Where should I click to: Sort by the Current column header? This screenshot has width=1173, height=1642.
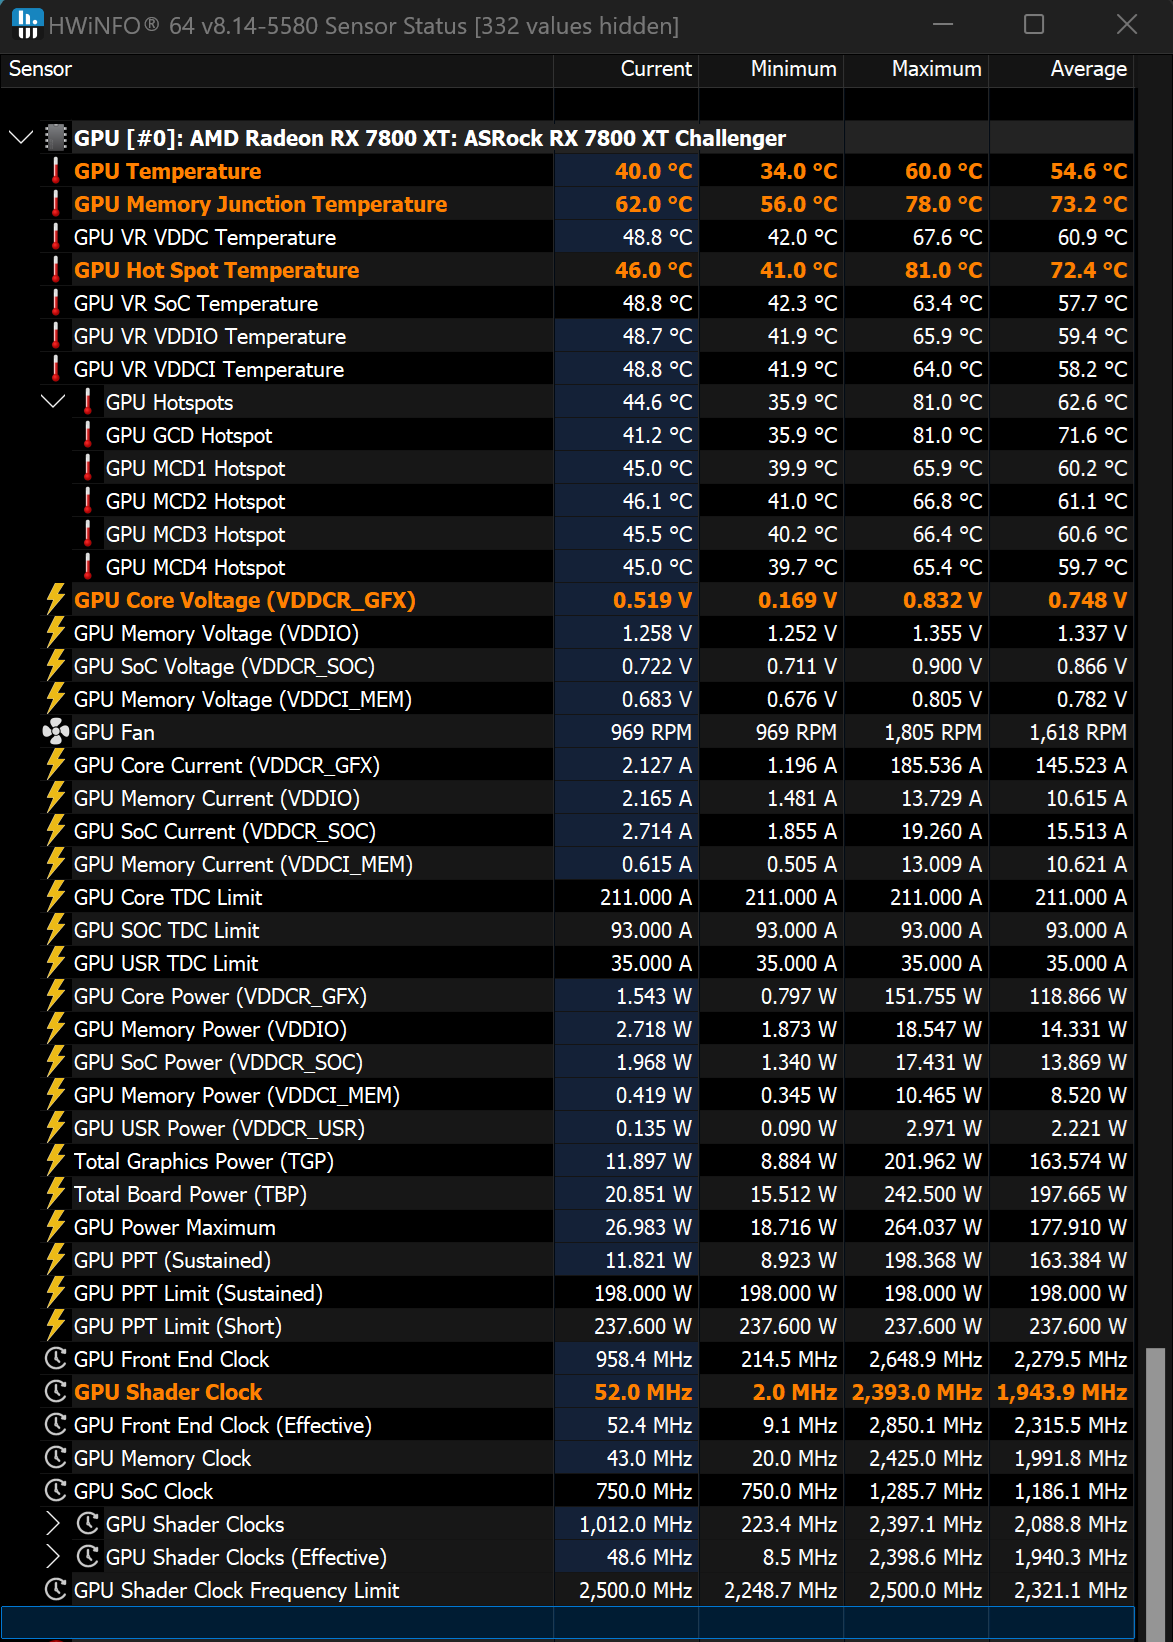click(x=626, y=69)
